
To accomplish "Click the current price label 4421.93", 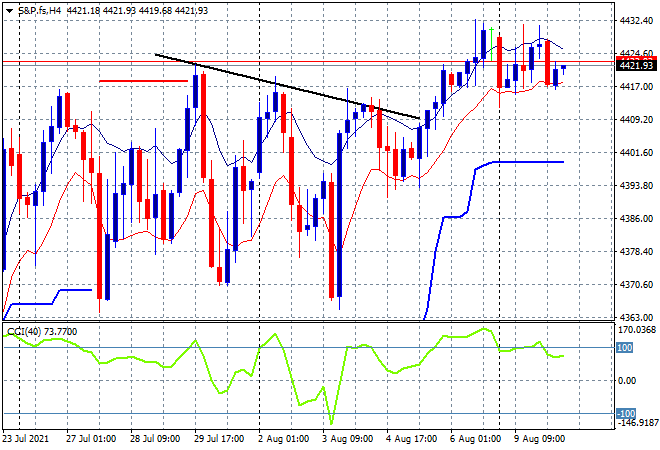I will click(x=636, y=65).
